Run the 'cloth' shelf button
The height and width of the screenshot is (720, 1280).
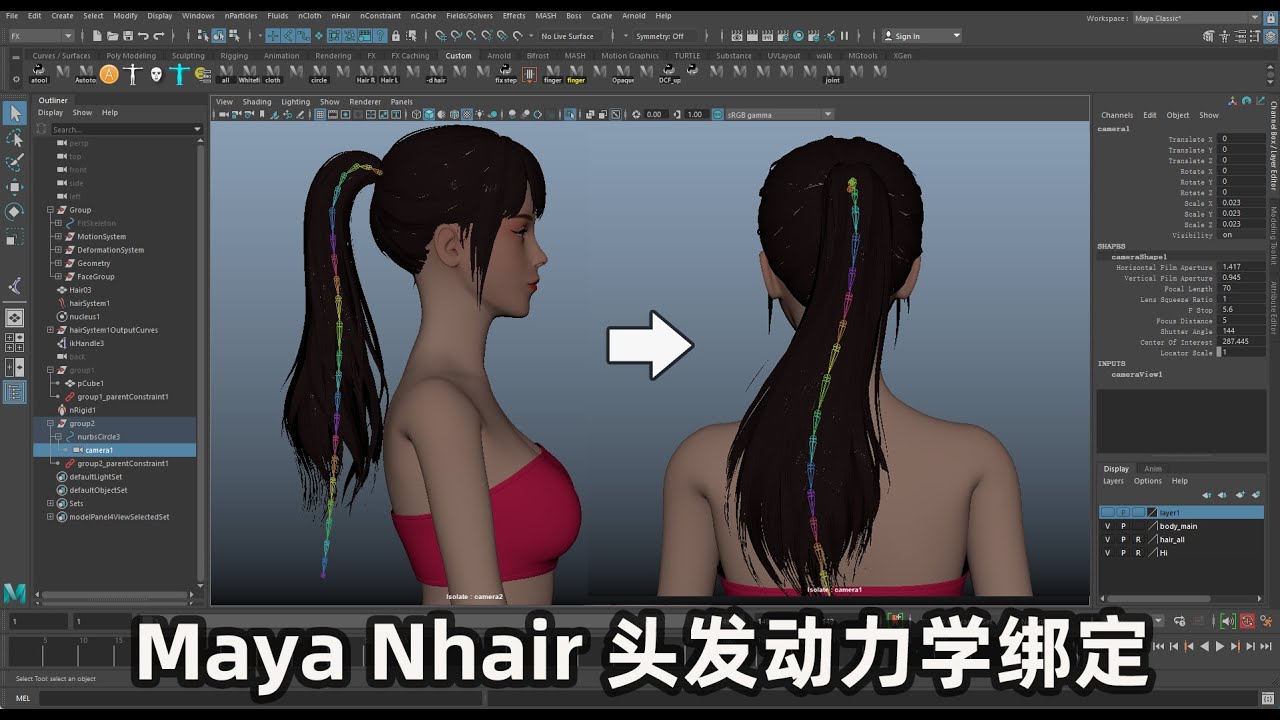pyautogui.click(x=272, y=73)
